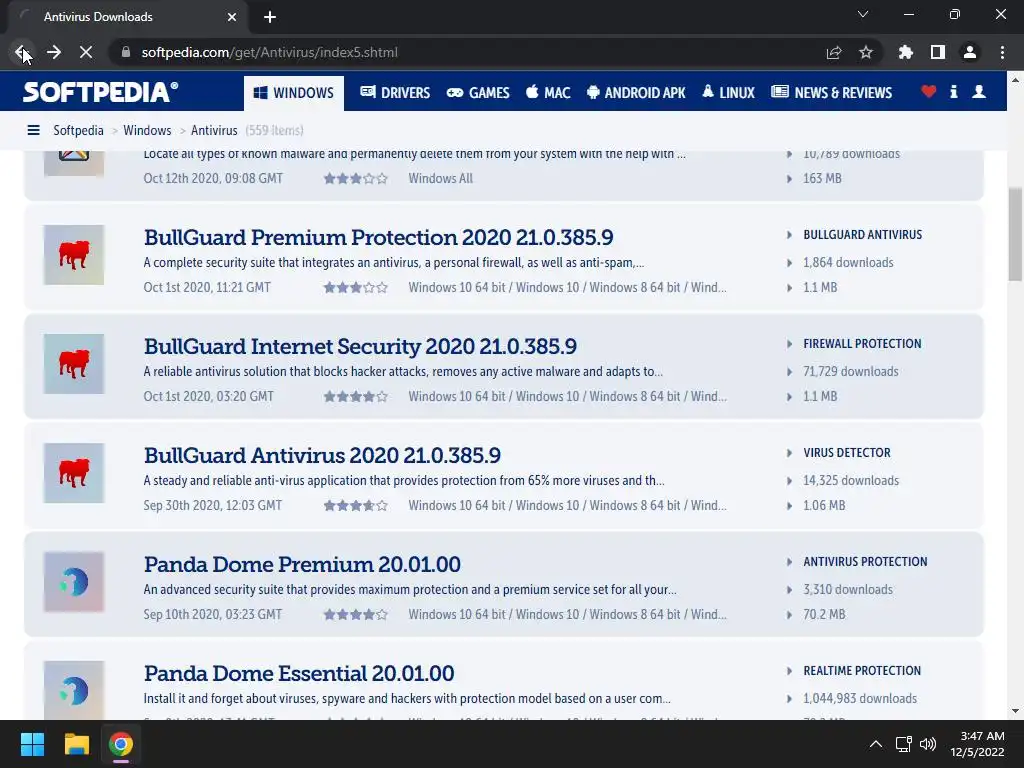The image size is (1024, 768).
Task: Click the Softpedia logo
Action: 101,92
